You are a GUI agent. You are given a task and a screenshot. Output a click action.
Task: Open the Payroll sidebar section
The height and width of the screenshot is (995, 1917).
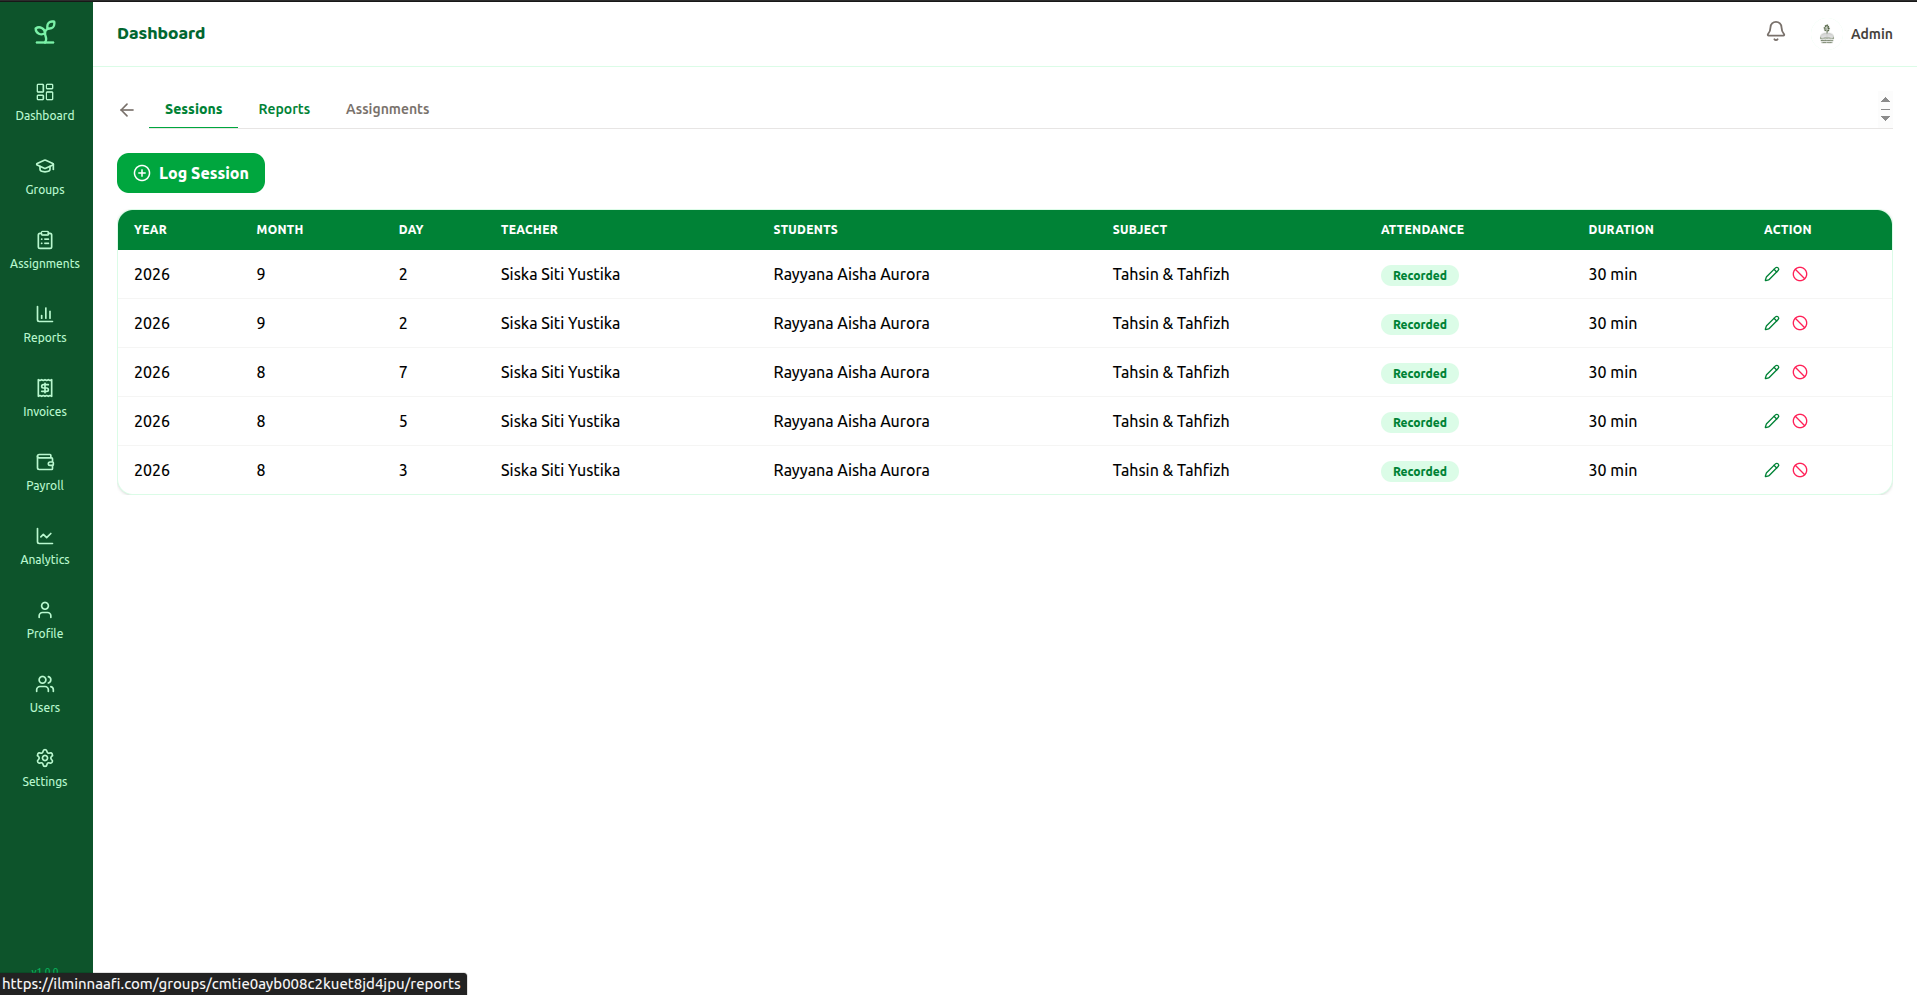pyautogui.click(x=45, y=472)
